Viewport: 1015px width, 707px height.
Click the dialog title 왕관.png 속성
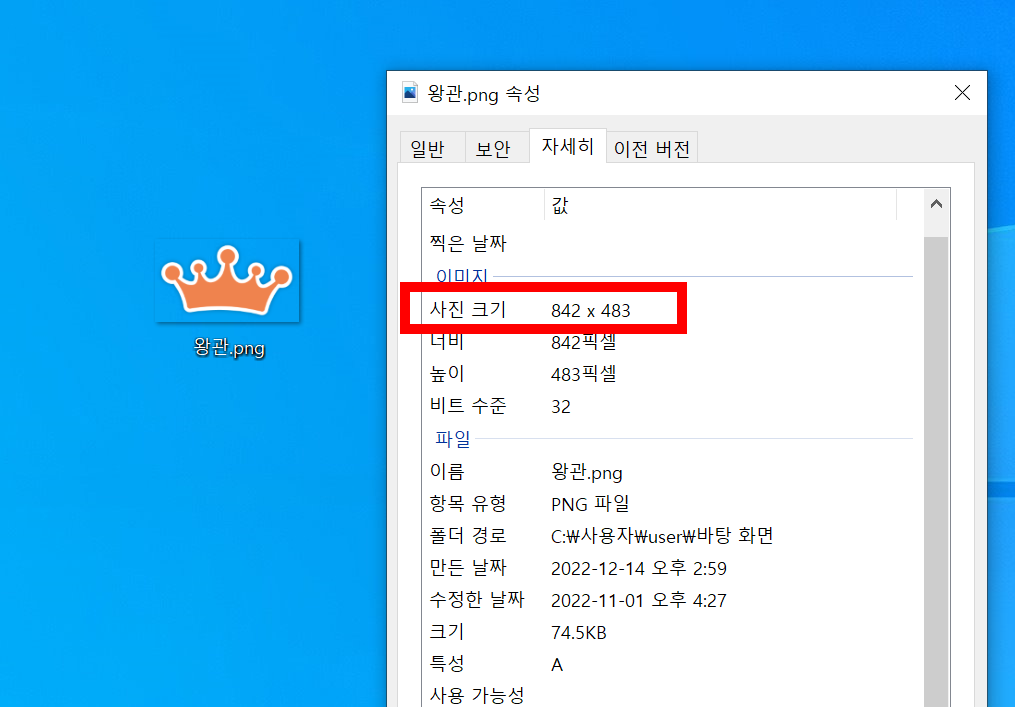[x=484, y=94]
